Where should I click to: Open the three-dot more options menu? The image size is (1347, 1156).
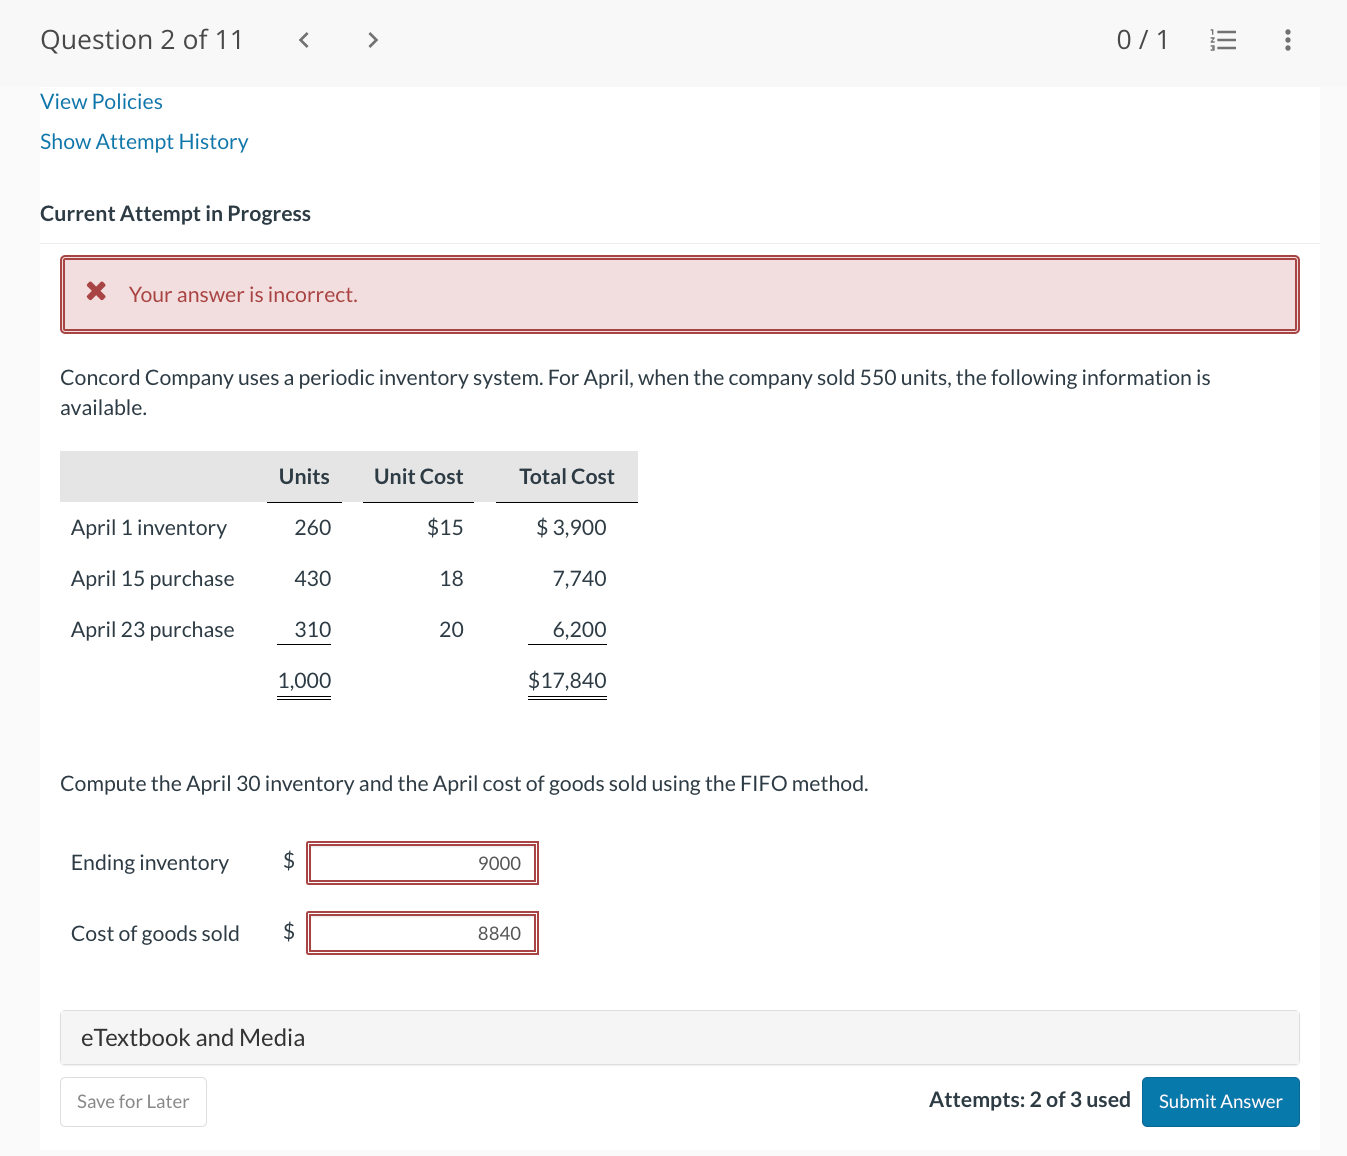(1287, 40)
